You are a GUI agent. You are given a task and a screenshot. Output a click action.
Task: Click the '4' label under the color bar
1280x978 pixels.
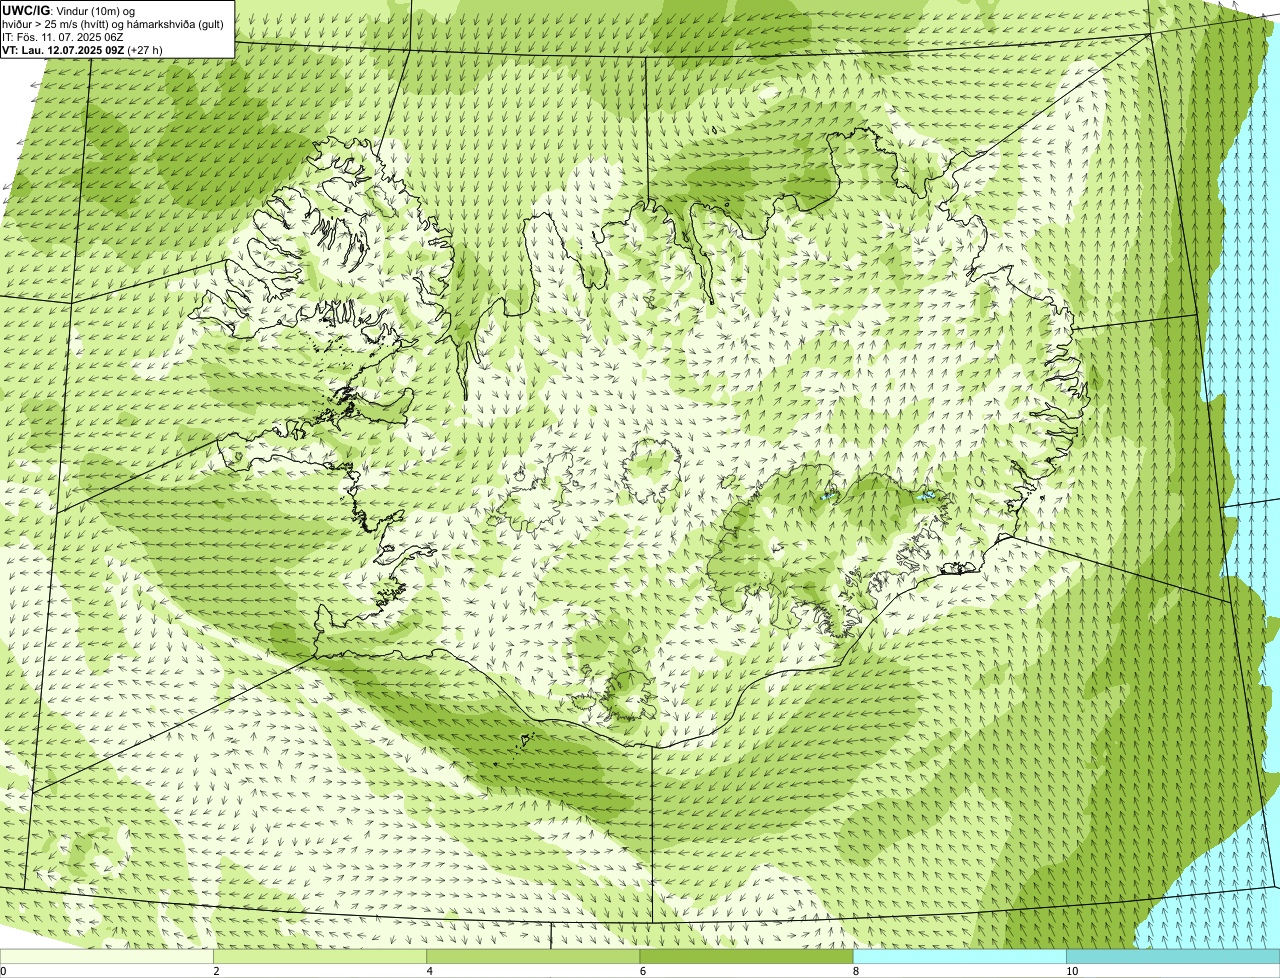click(429, 971)
